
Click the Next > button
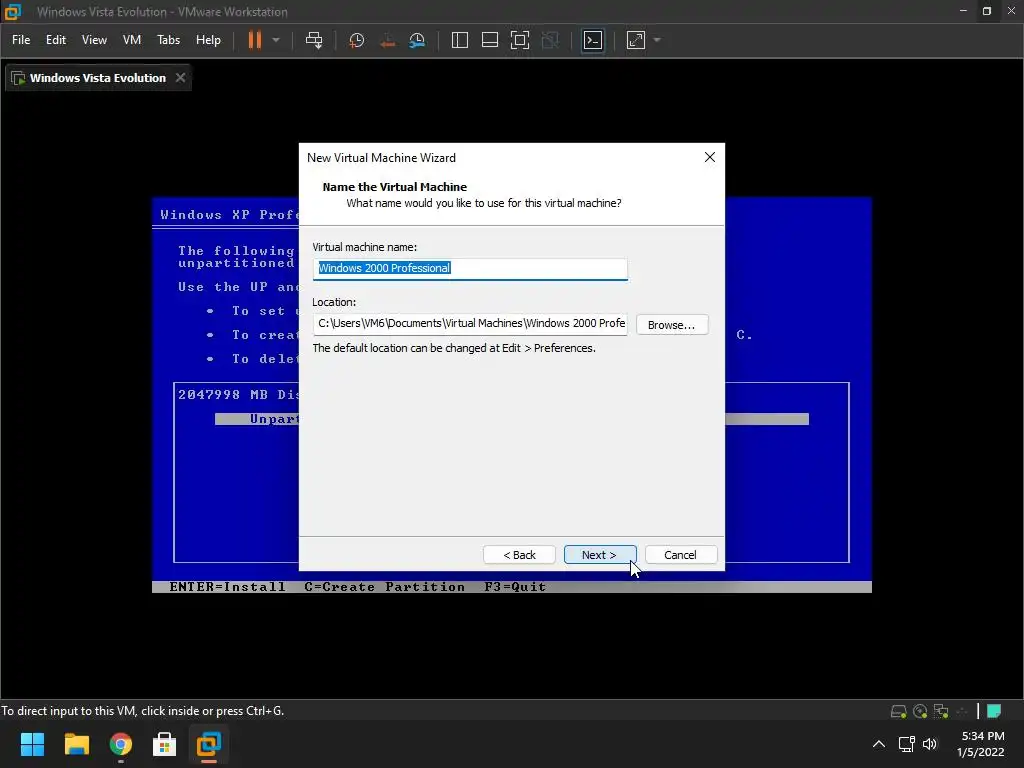coord(600,555)
